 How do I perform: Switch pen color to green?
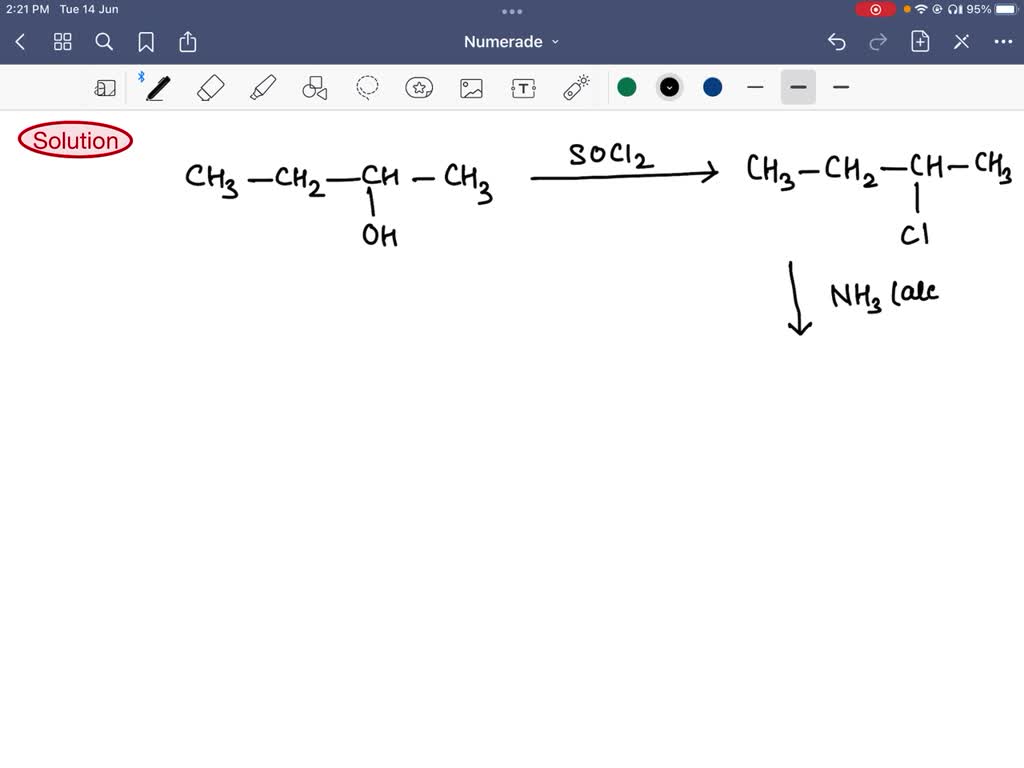tap(627, 87)
